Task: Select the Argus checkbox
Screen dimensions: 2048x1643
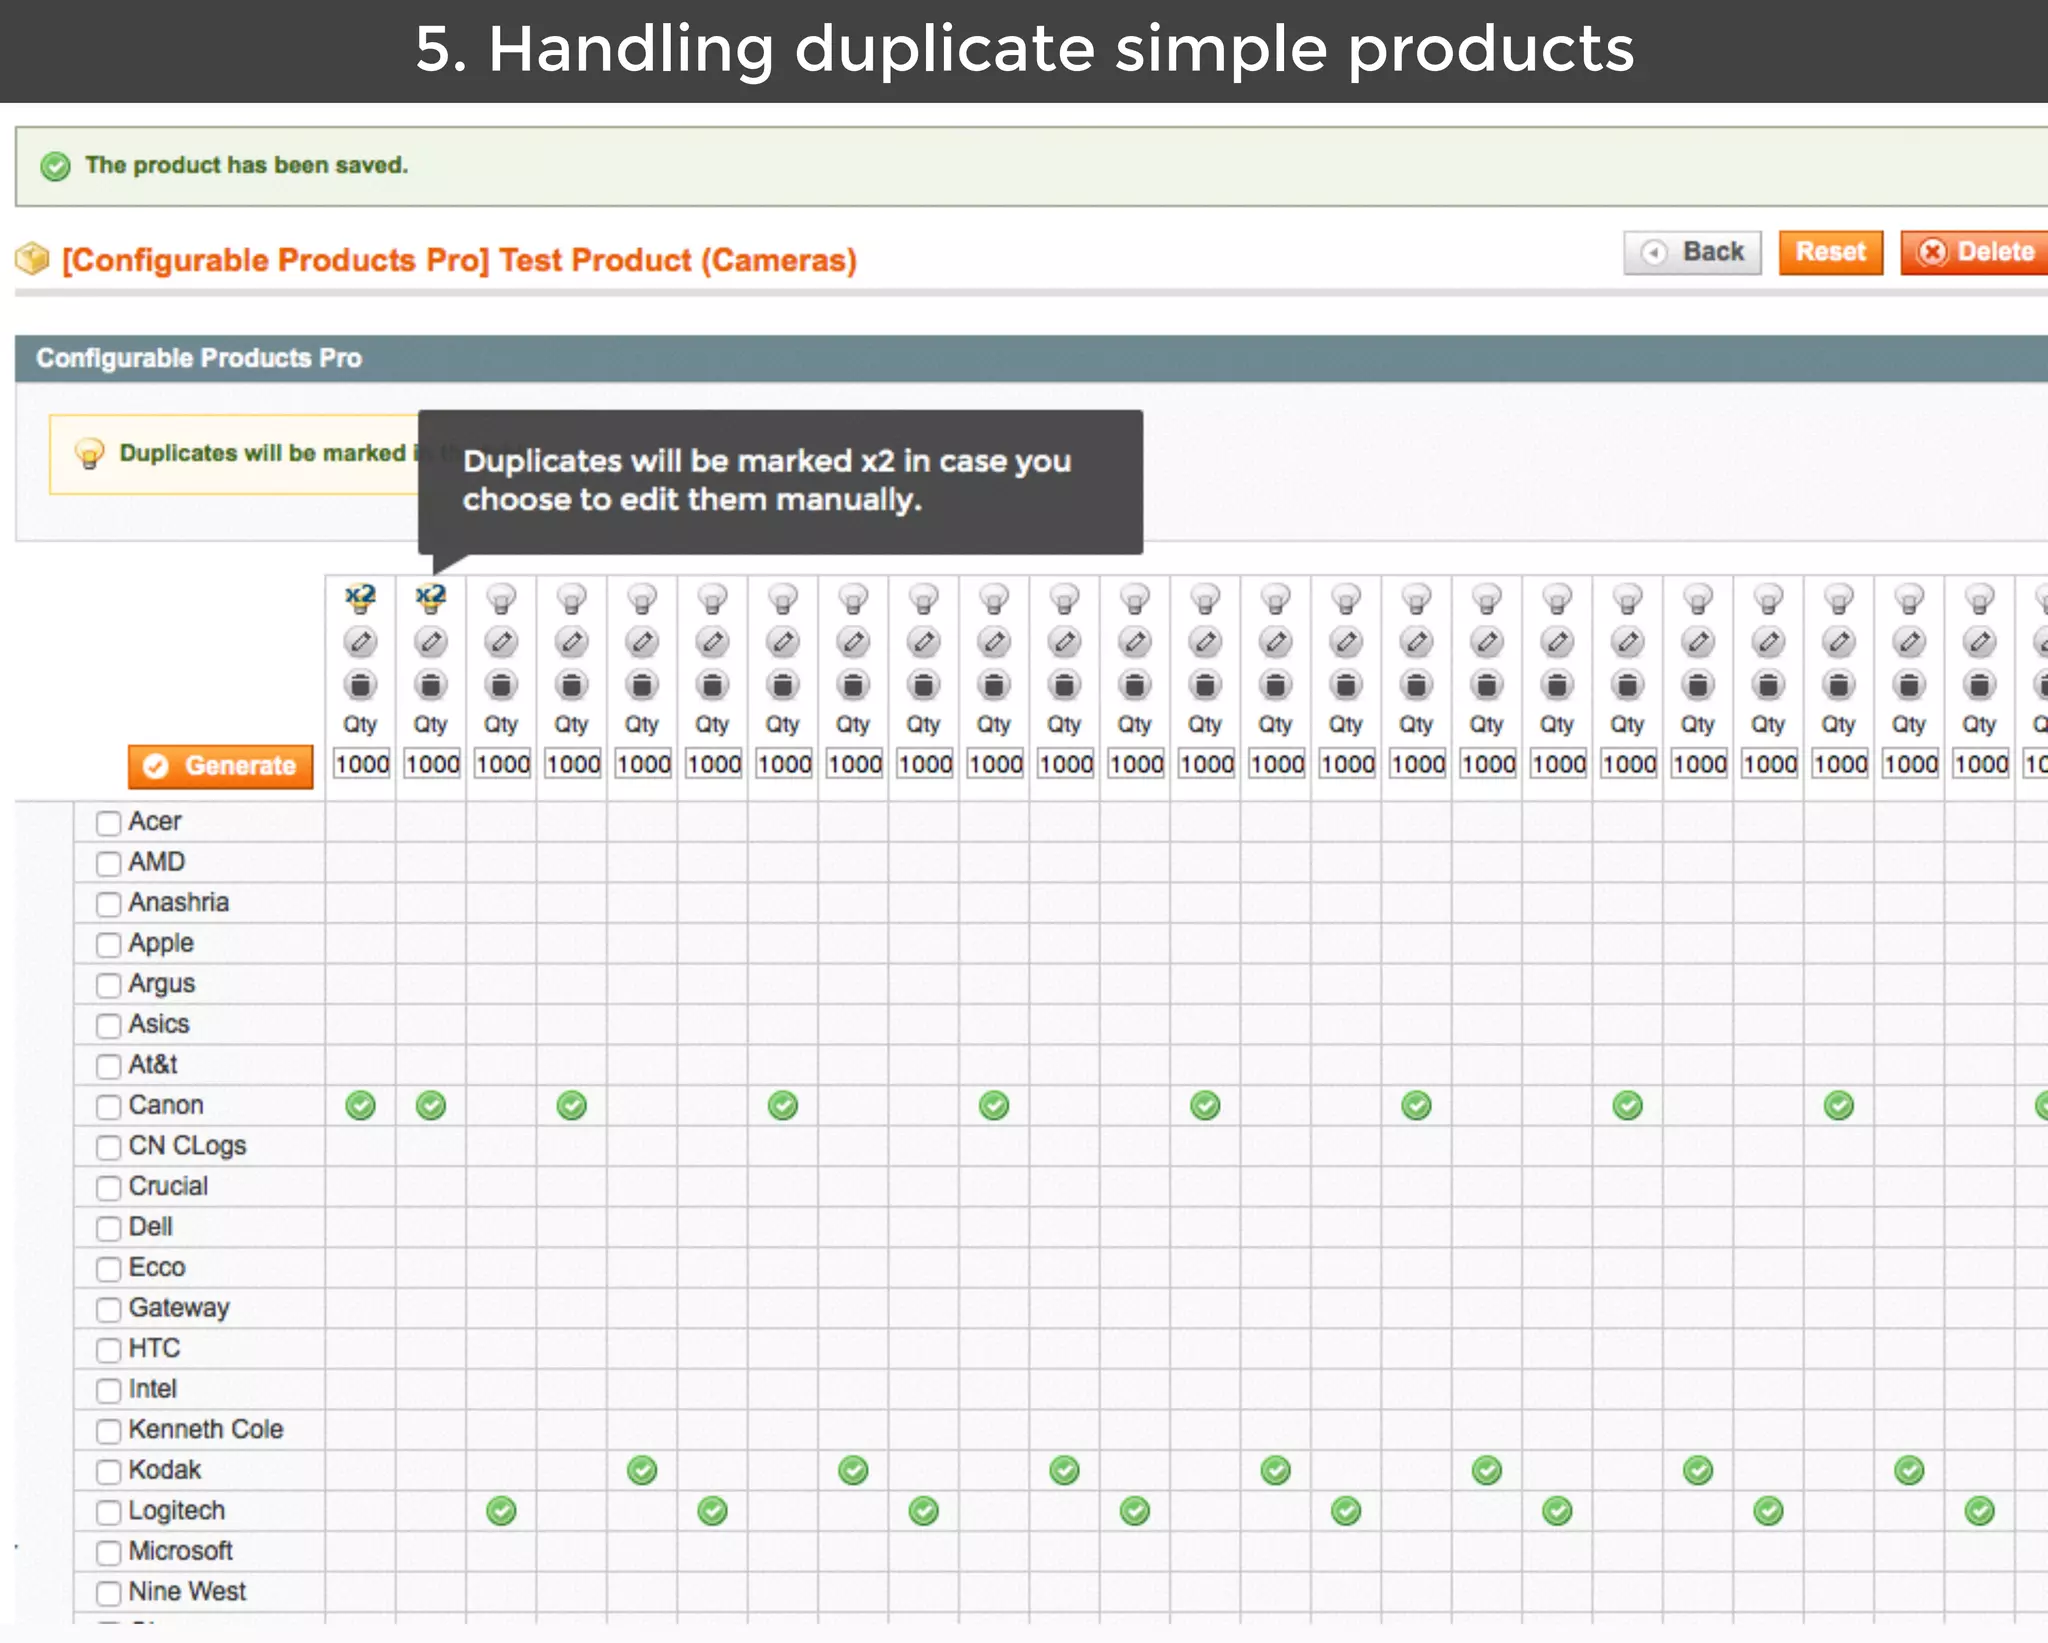Action: (x=108, y=985)
